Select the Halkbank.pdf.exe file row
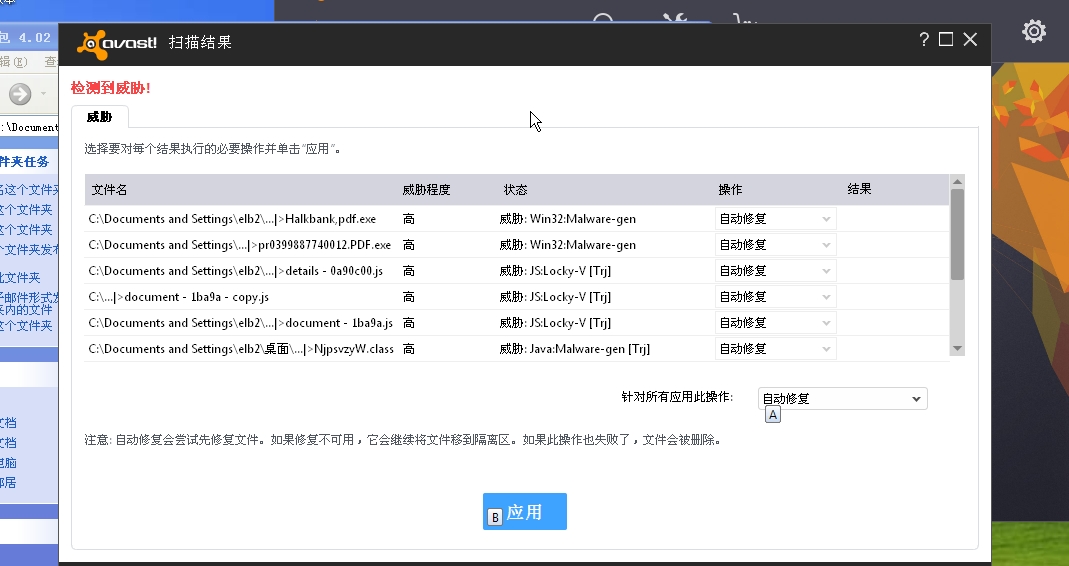1069x566 pixels. 240,219
